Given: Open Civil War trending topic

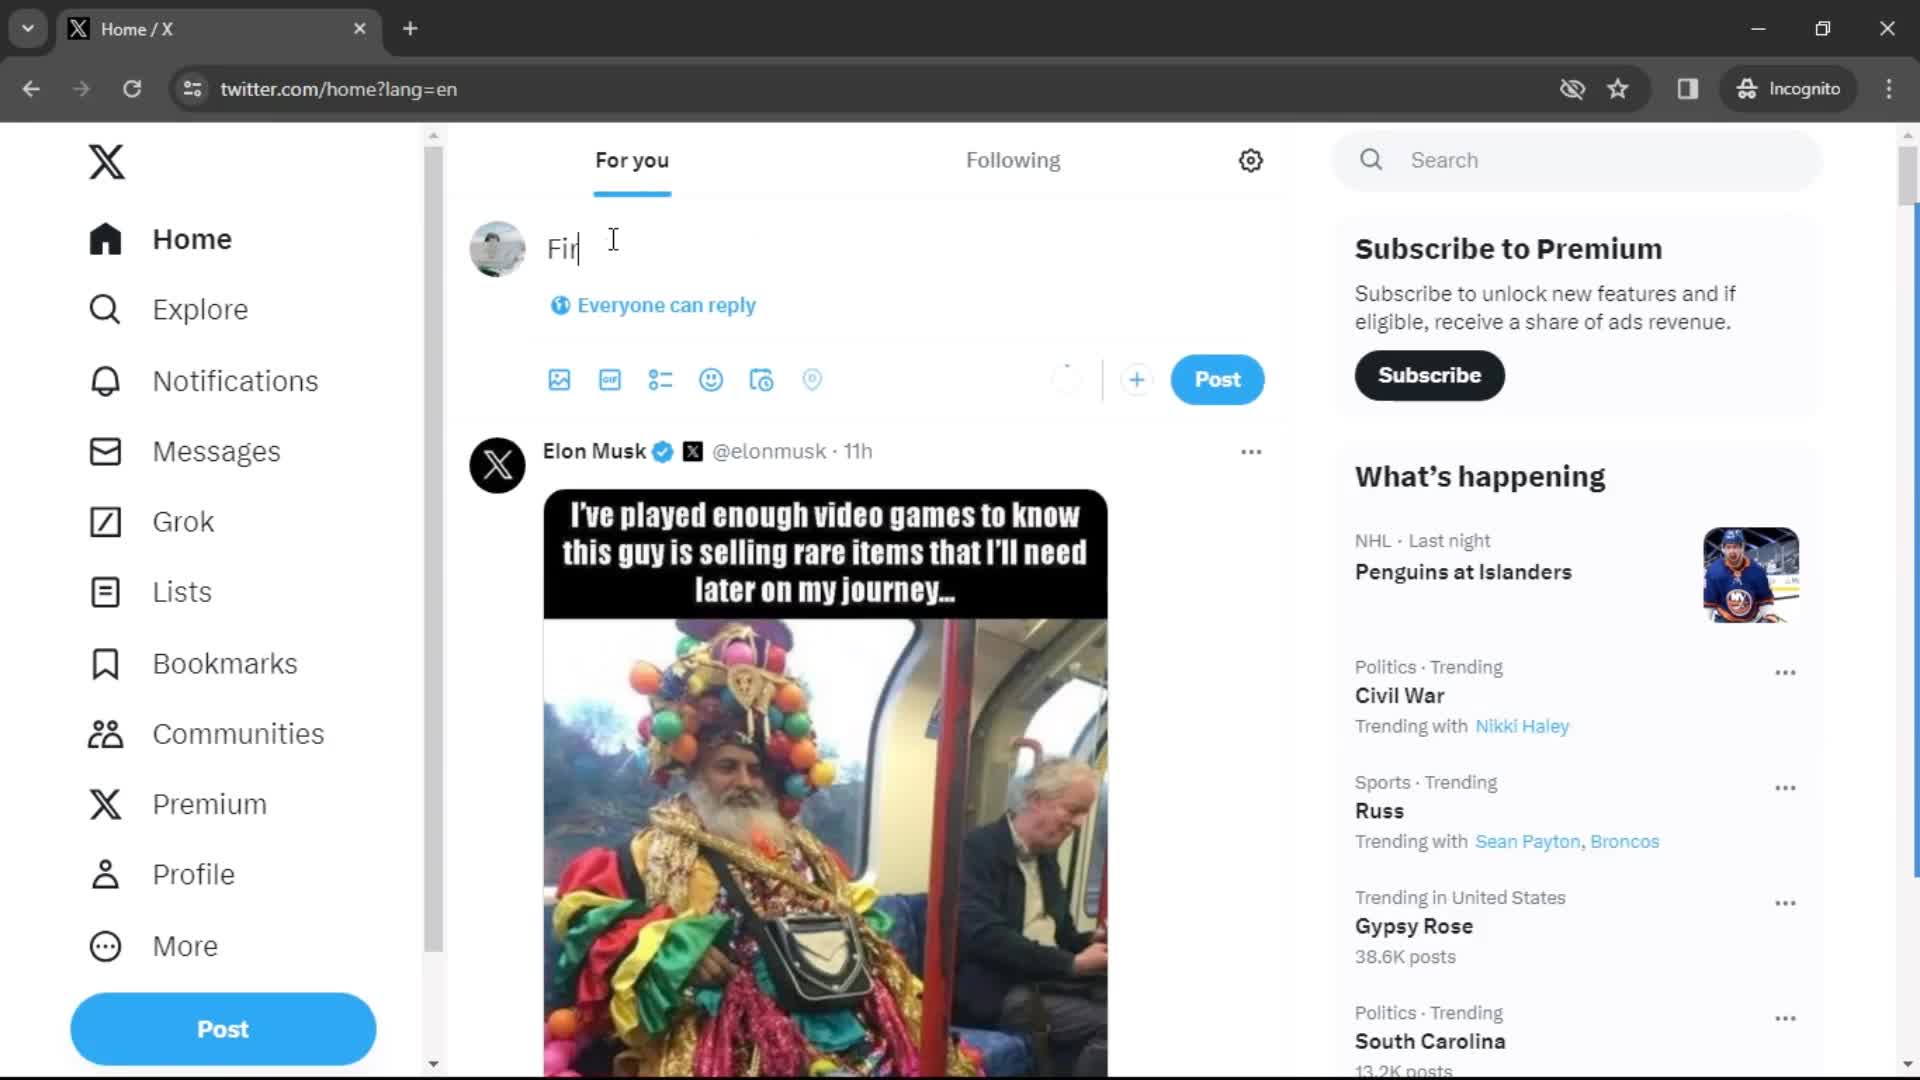Looking at the screenshot, I should point(1399,695).
